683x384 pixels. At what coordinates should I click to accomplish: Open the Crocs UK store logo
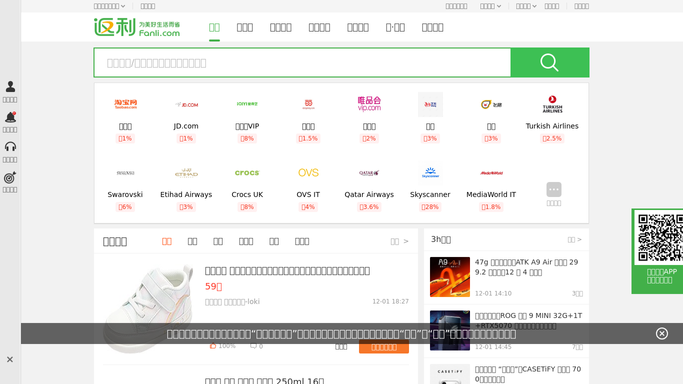tap(247, 173)
